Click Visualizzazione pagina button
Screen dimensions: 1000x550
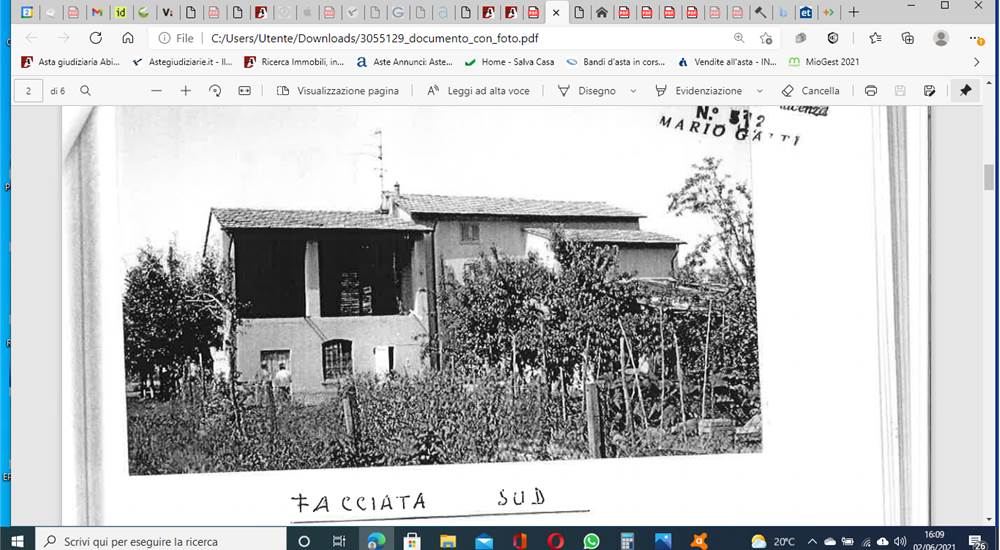coord(338,91)
